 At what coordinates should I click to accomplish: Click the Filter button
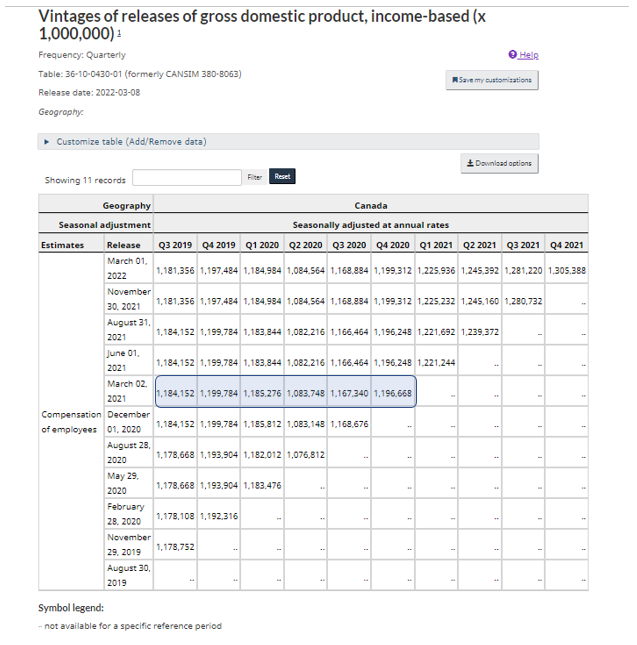[x=254, y=177]
